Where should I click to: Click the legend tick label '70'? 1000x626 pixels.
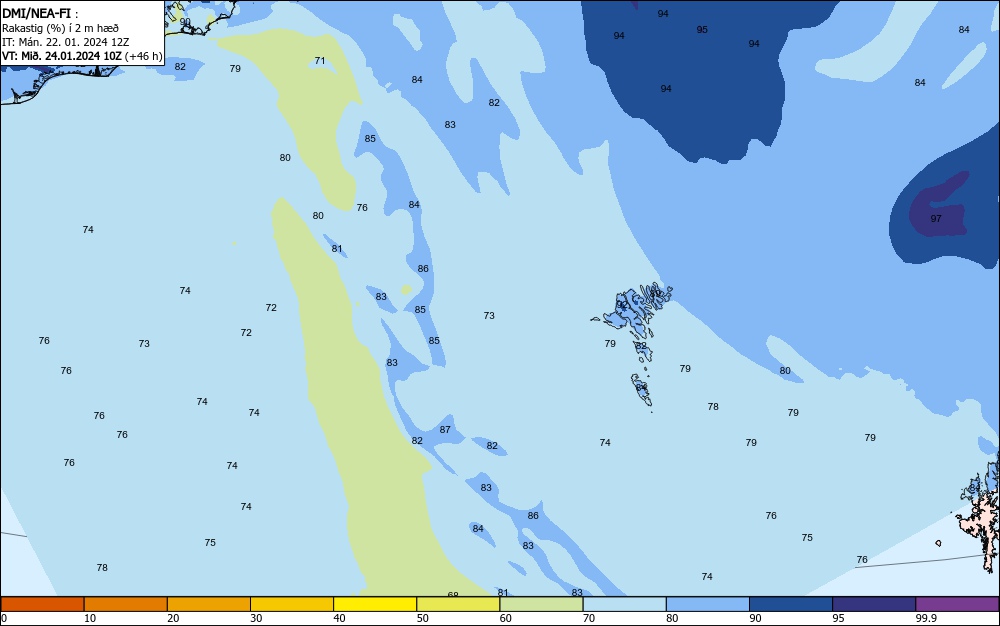coord(589,618)
